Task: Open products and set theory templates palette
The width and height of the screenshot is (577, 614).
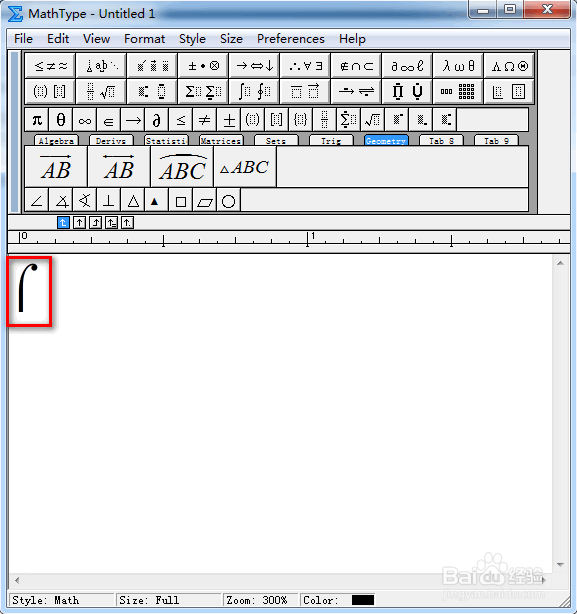Action: (407, 92)
